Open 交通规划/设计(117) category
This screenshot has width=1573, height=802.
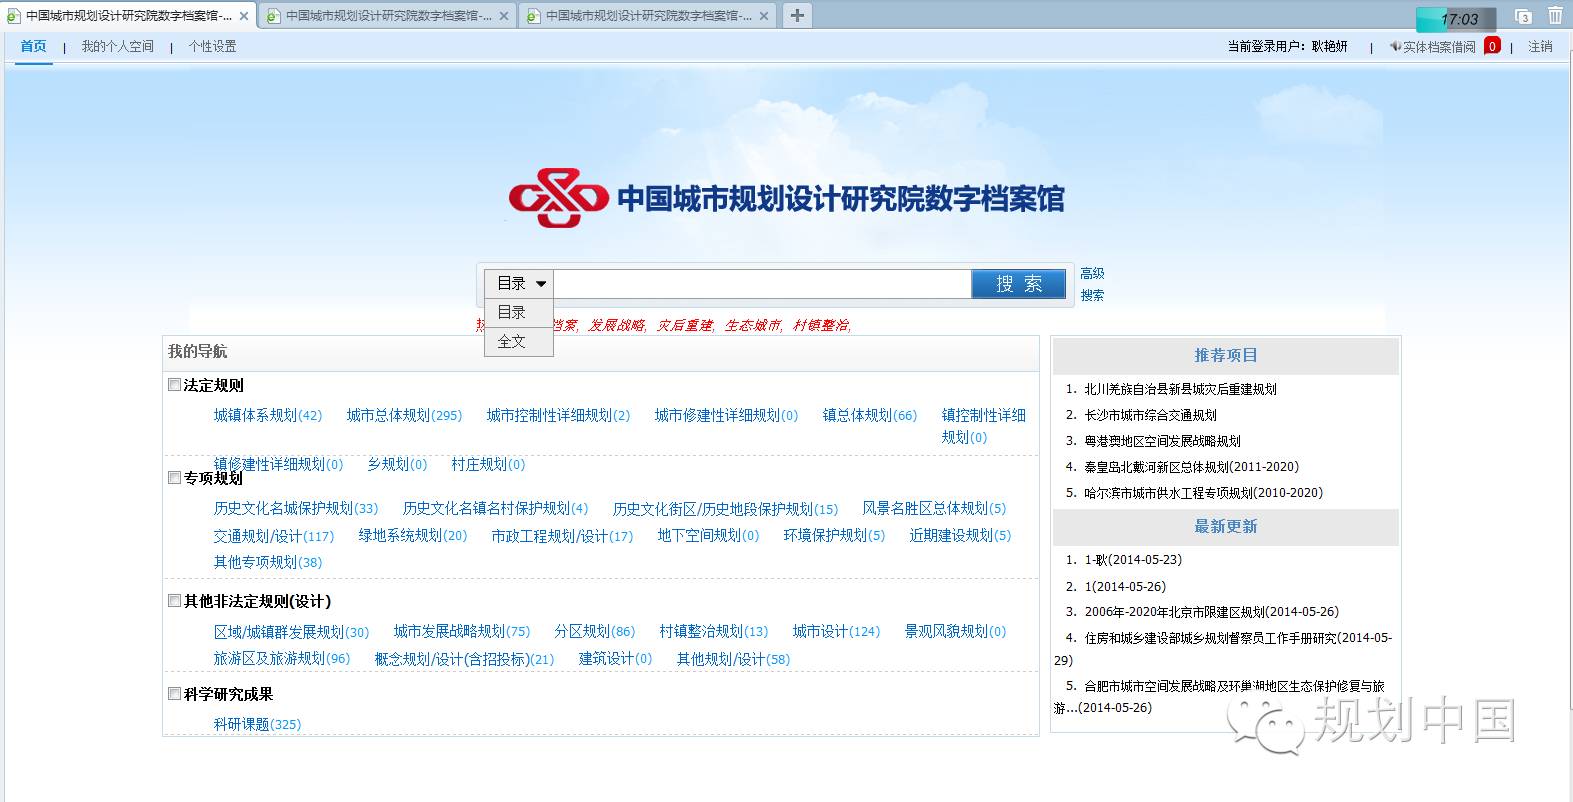tap(274, 536)
